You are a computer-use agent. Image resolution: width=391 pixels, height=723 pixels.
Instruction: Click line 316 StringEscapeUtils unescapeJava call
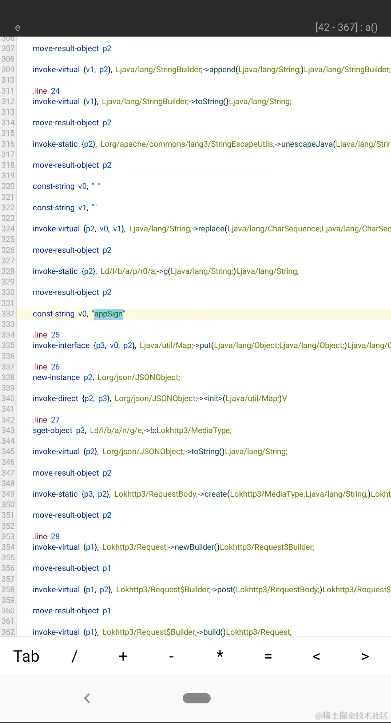[211, 144]
